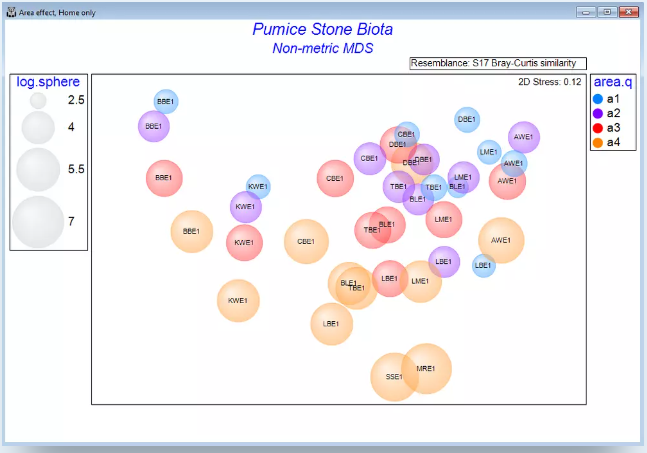
Task: Click the orange KWE1 bubble
Action: (238, 301)
